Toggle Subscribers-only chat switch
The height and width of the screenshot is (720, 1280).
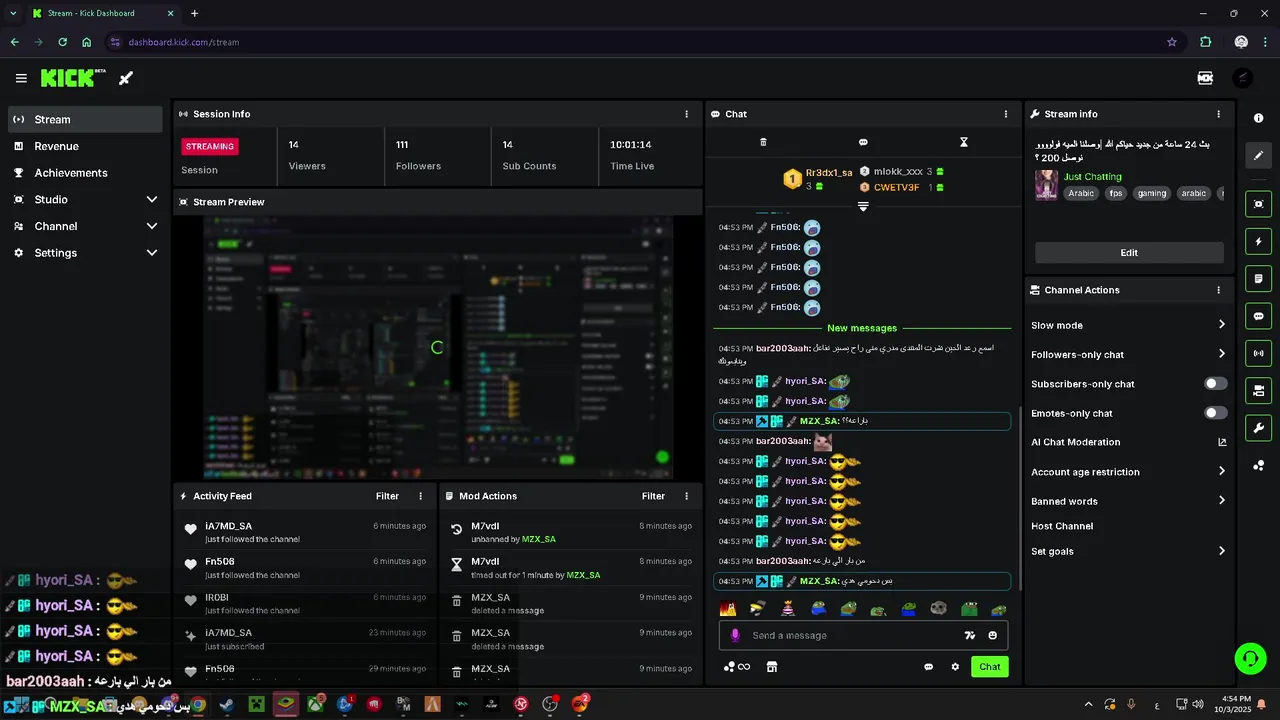click(1216, 384)
